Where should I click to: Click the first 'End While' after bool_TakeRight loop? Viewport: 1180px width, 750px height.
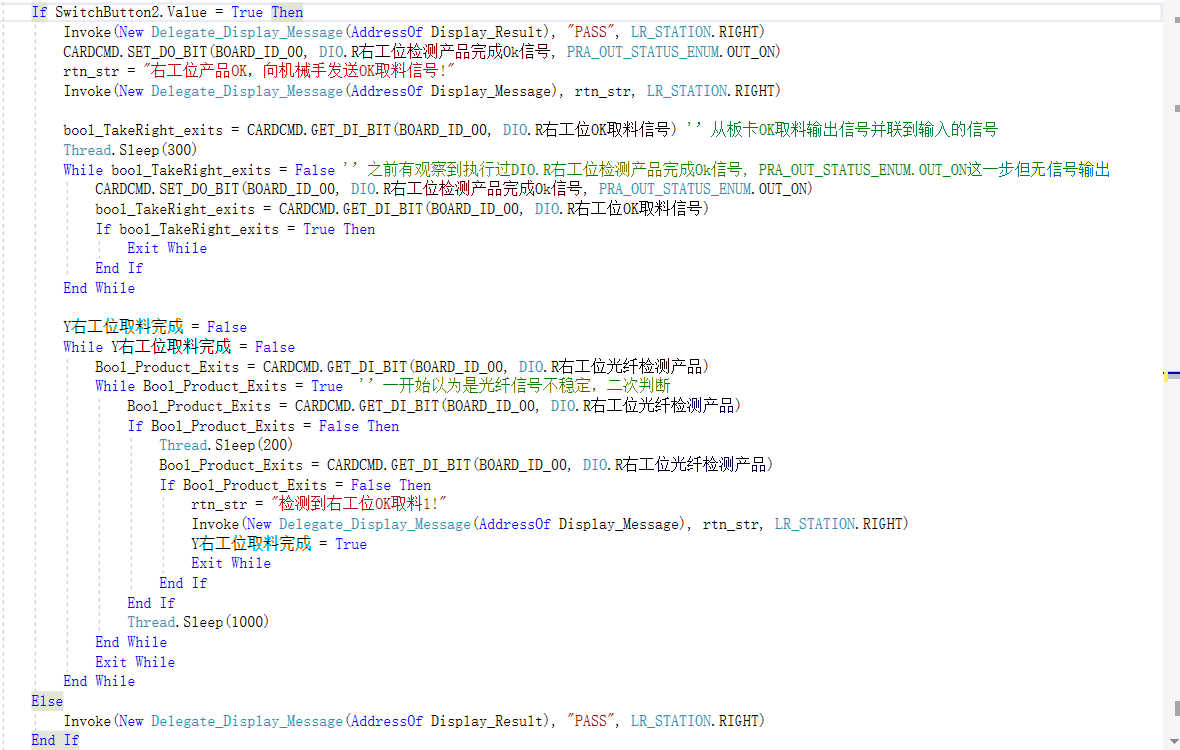(x=99, y=287)
